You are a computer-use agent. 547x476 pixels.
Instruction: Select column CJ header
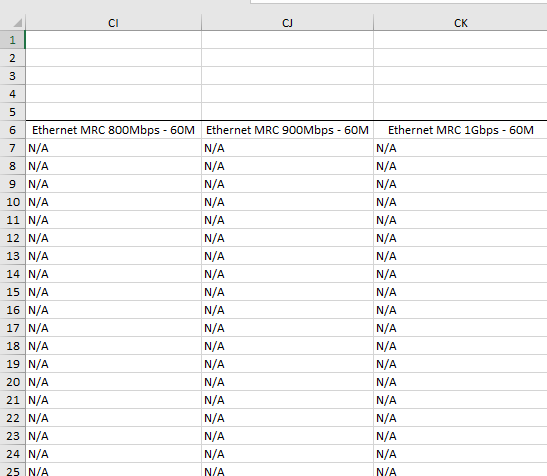287,23
